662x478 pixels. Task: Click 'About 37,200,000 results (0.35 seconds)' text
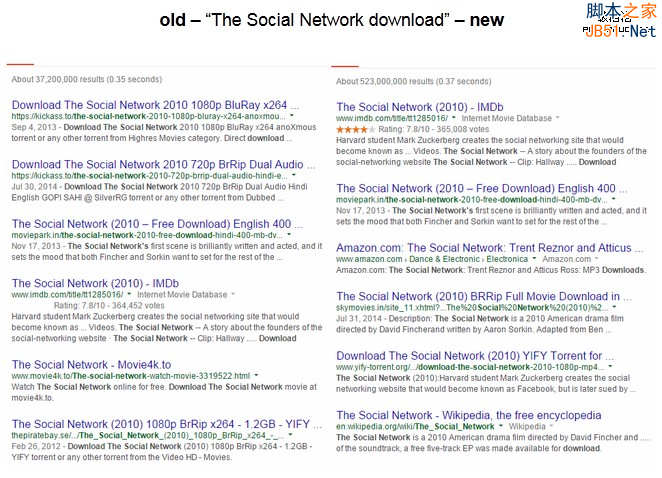click(x=87, y=79)
